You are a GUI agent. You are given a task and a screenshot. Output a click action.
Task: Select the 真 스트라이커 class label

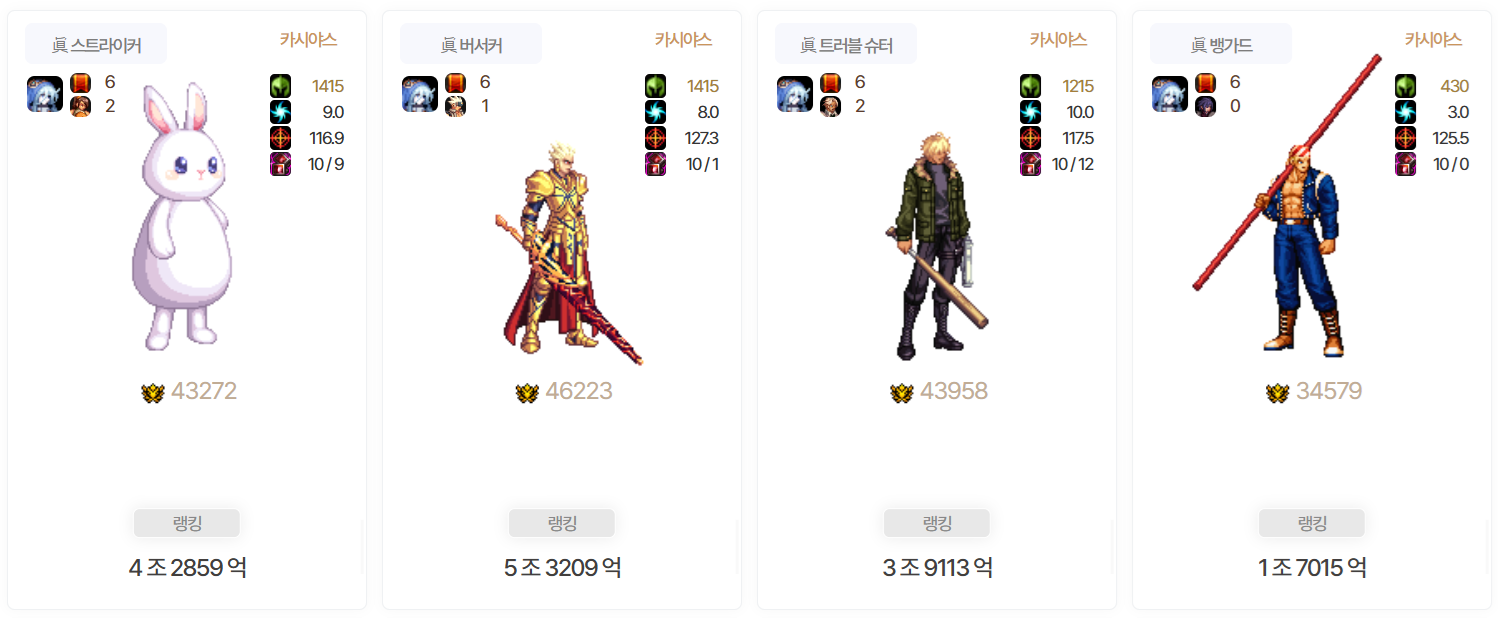[x=96, y=44]
